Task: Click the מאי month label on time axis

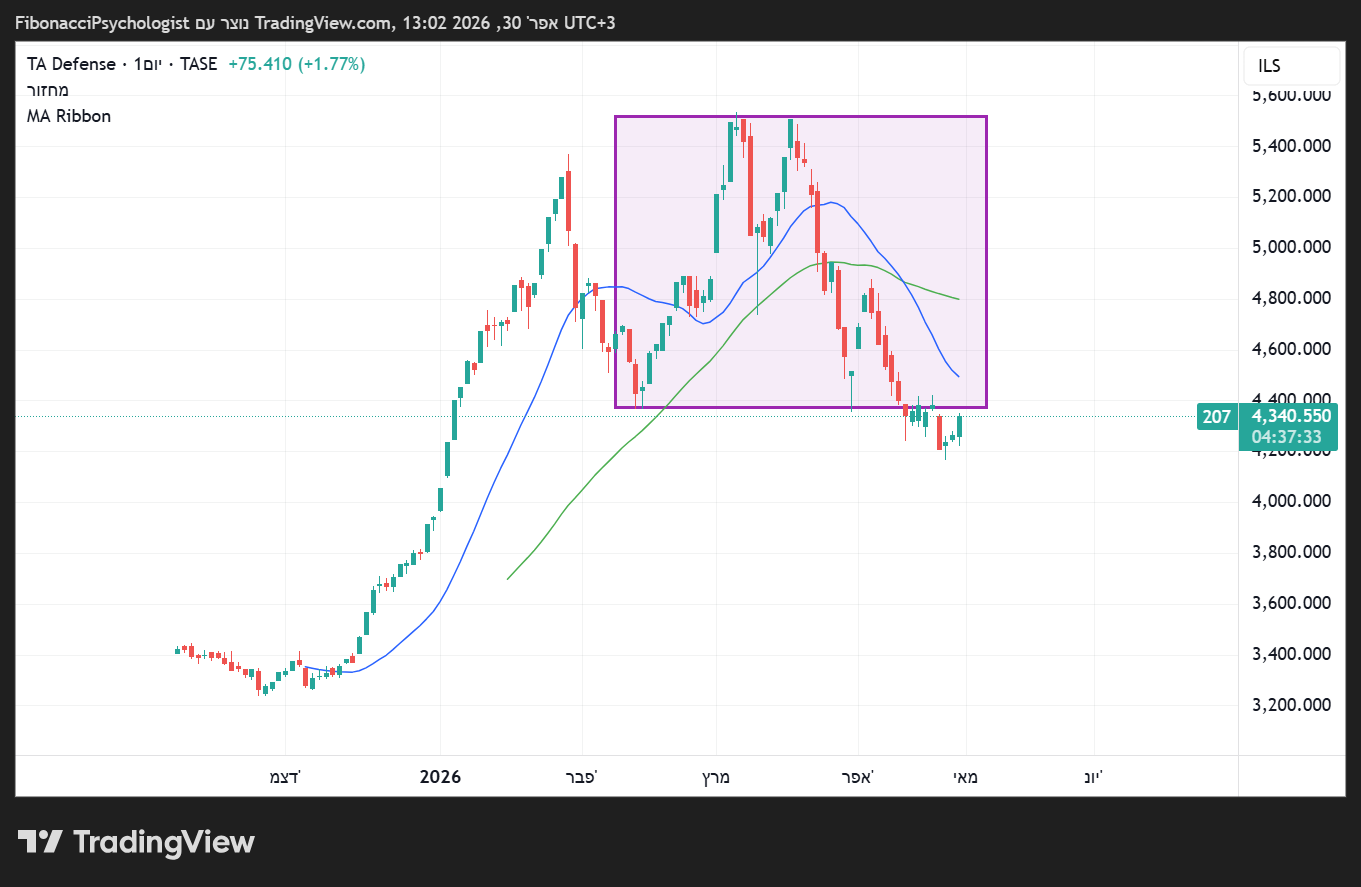Action: click(965, 777)
